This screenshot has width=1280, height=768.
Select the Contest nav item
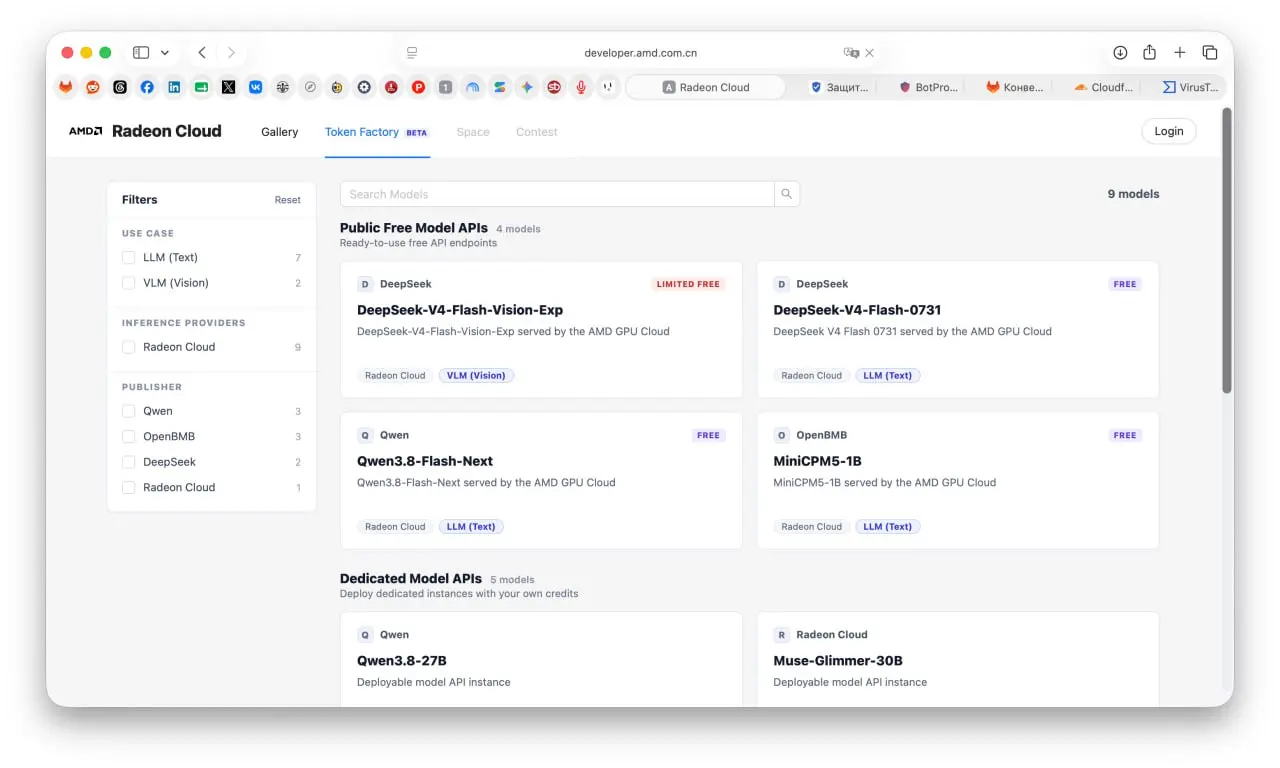[x=537, y=132]
